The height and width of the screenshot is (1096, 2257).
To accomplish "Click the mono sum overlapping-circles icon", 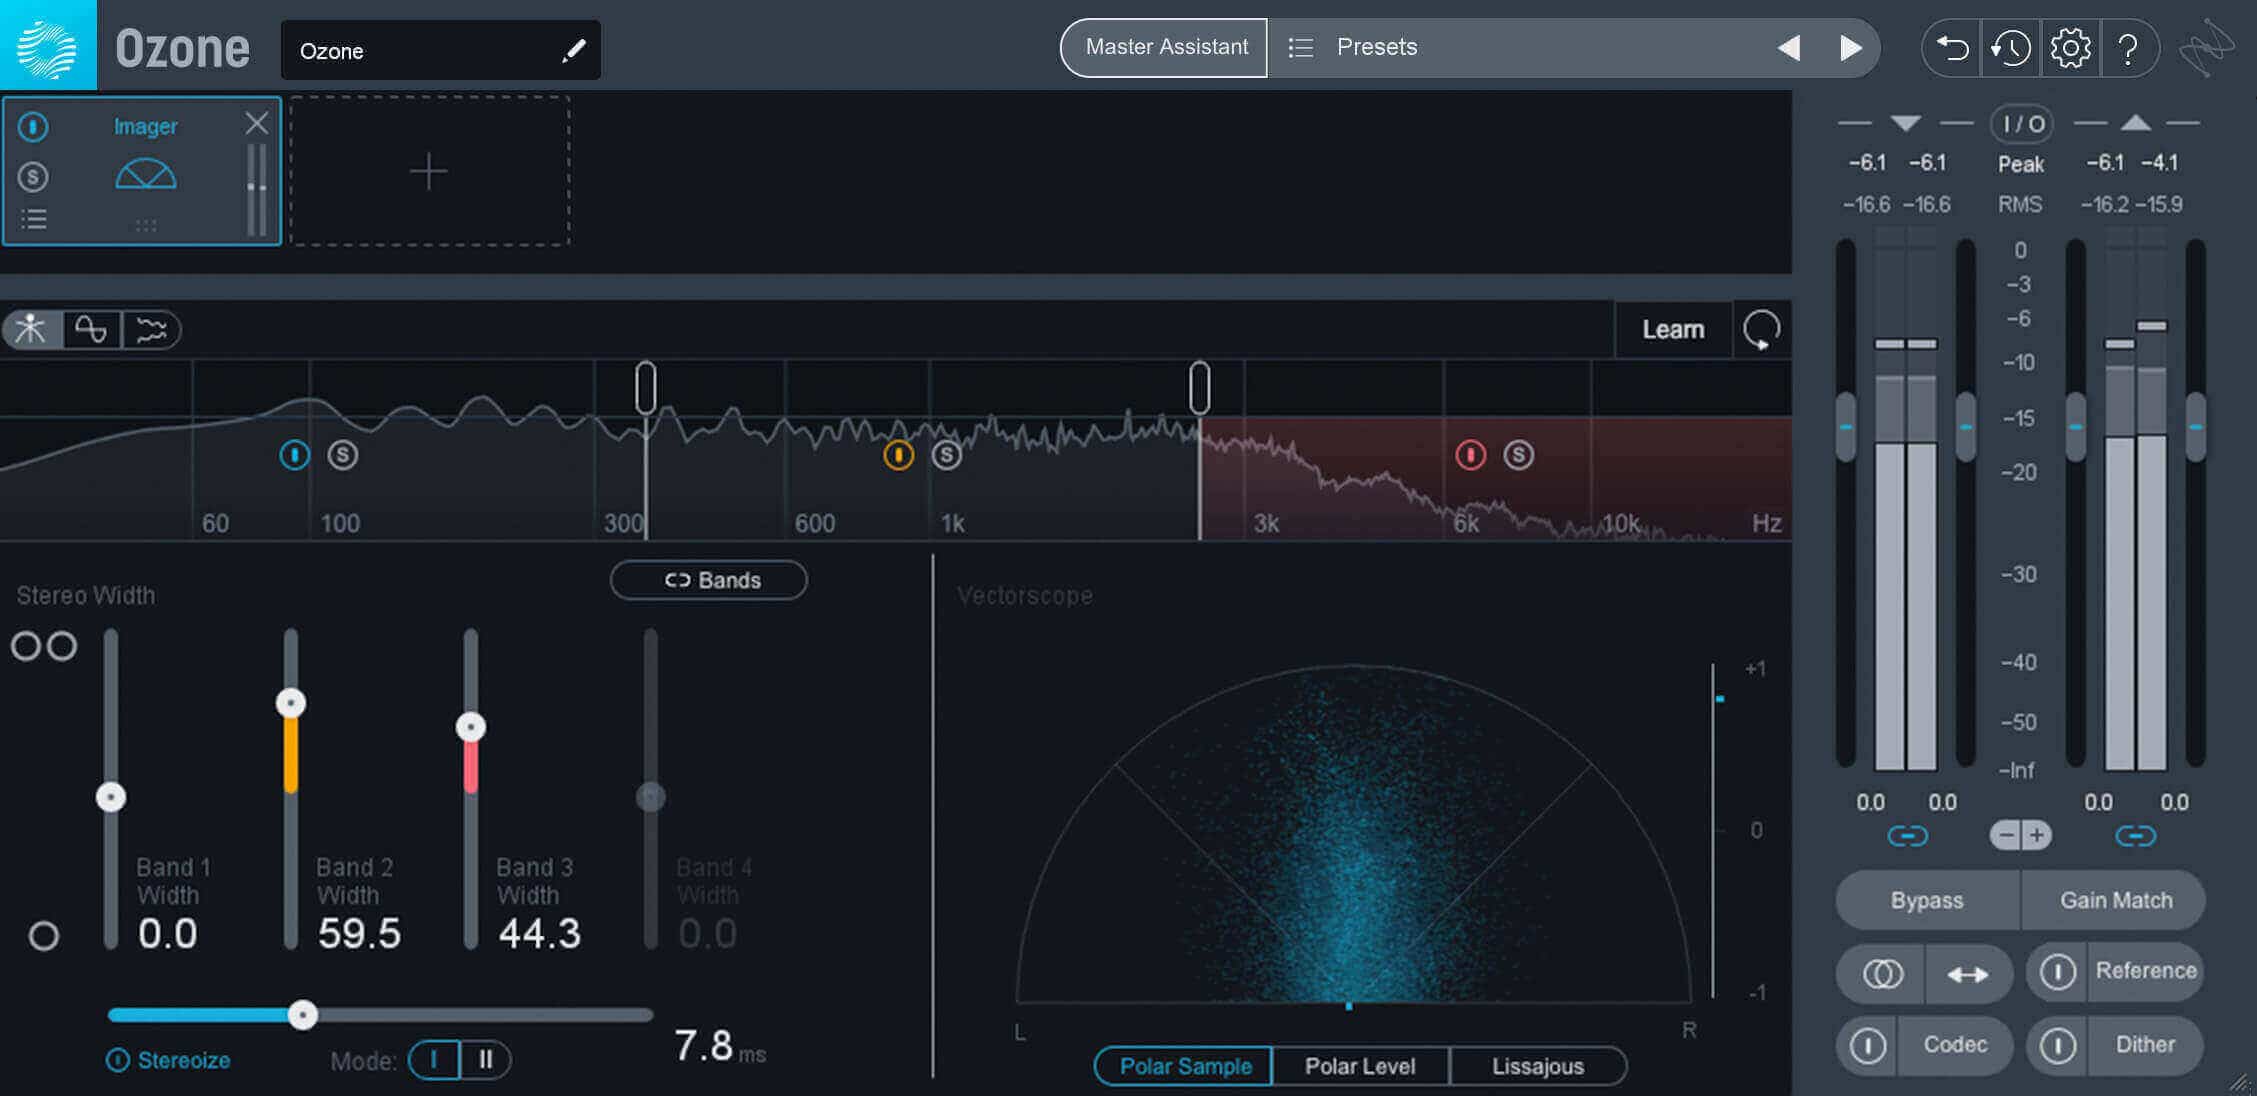I will tap(1882, 973).
